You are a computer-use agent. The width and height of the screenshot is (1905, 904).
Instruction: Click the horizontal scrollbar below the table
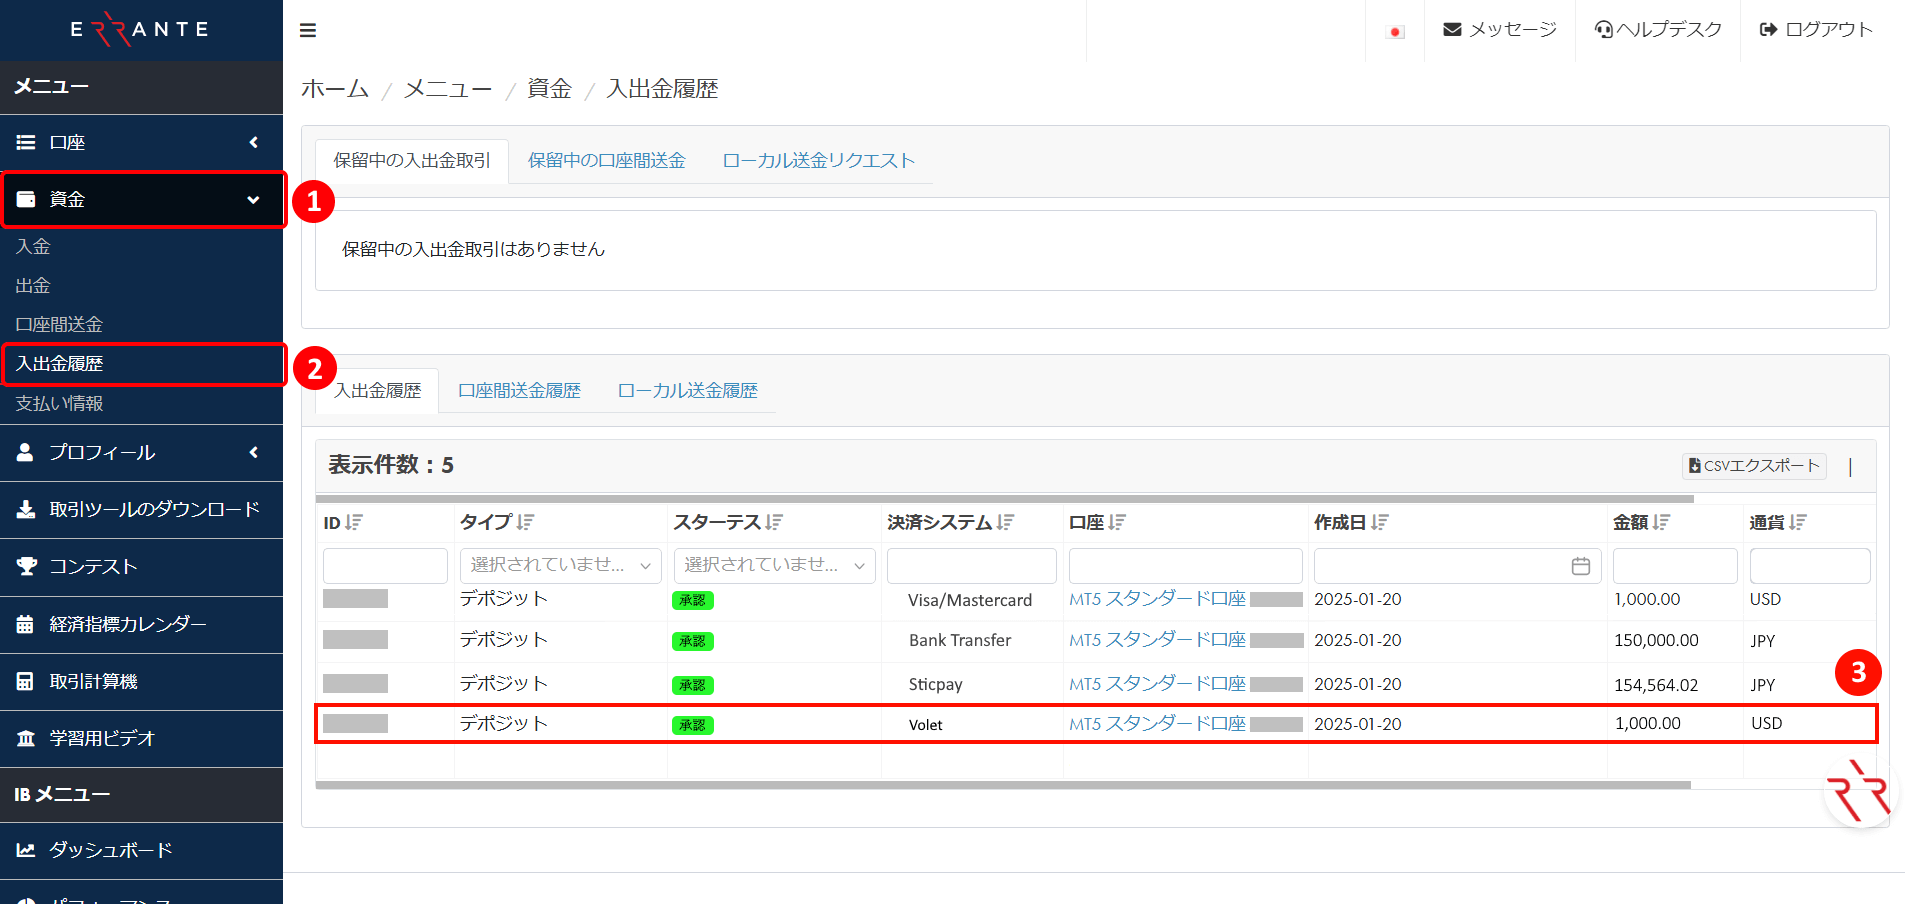(x=1002, y=785)
